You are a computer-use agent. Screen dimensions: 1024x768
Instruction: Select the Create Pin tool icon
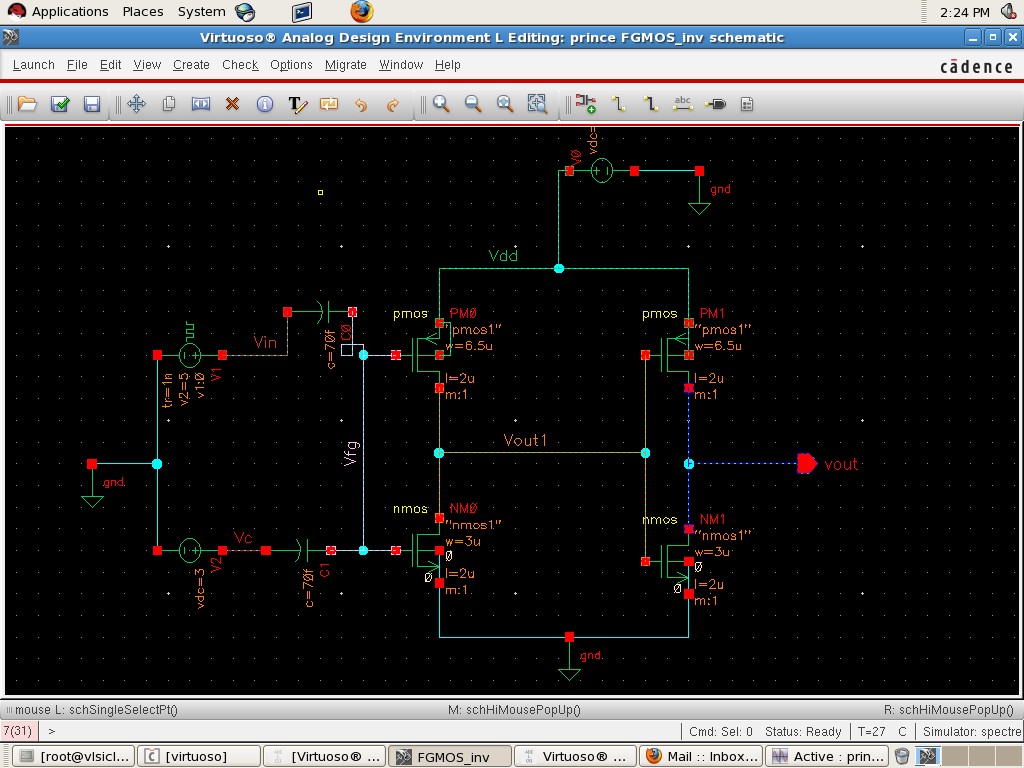tap(716, 104)
